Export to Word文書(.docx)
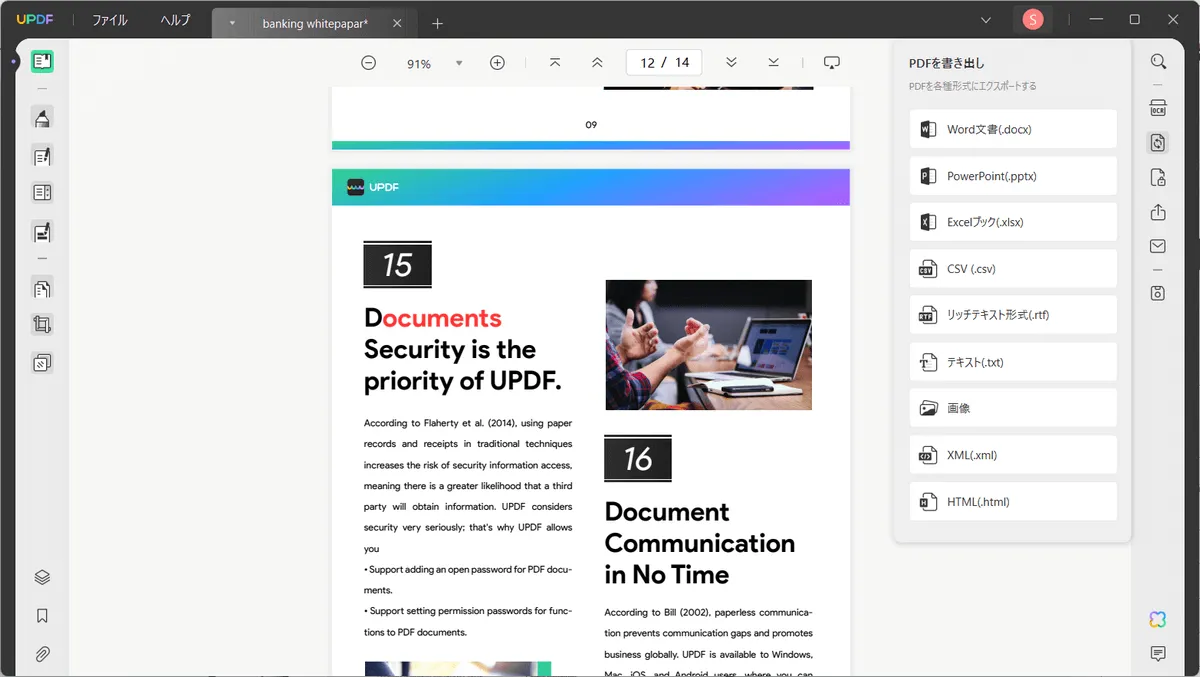This screenshot has height=677, width=1200. click(x=1013, y=129)
